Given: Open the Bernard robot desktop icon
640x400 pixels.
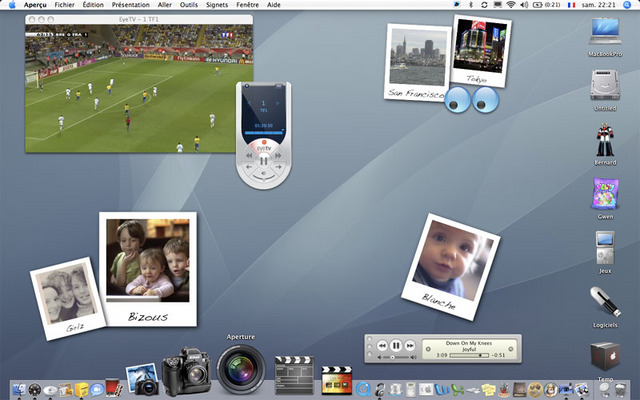Looking at the screenshot, I should click(605, 140).
